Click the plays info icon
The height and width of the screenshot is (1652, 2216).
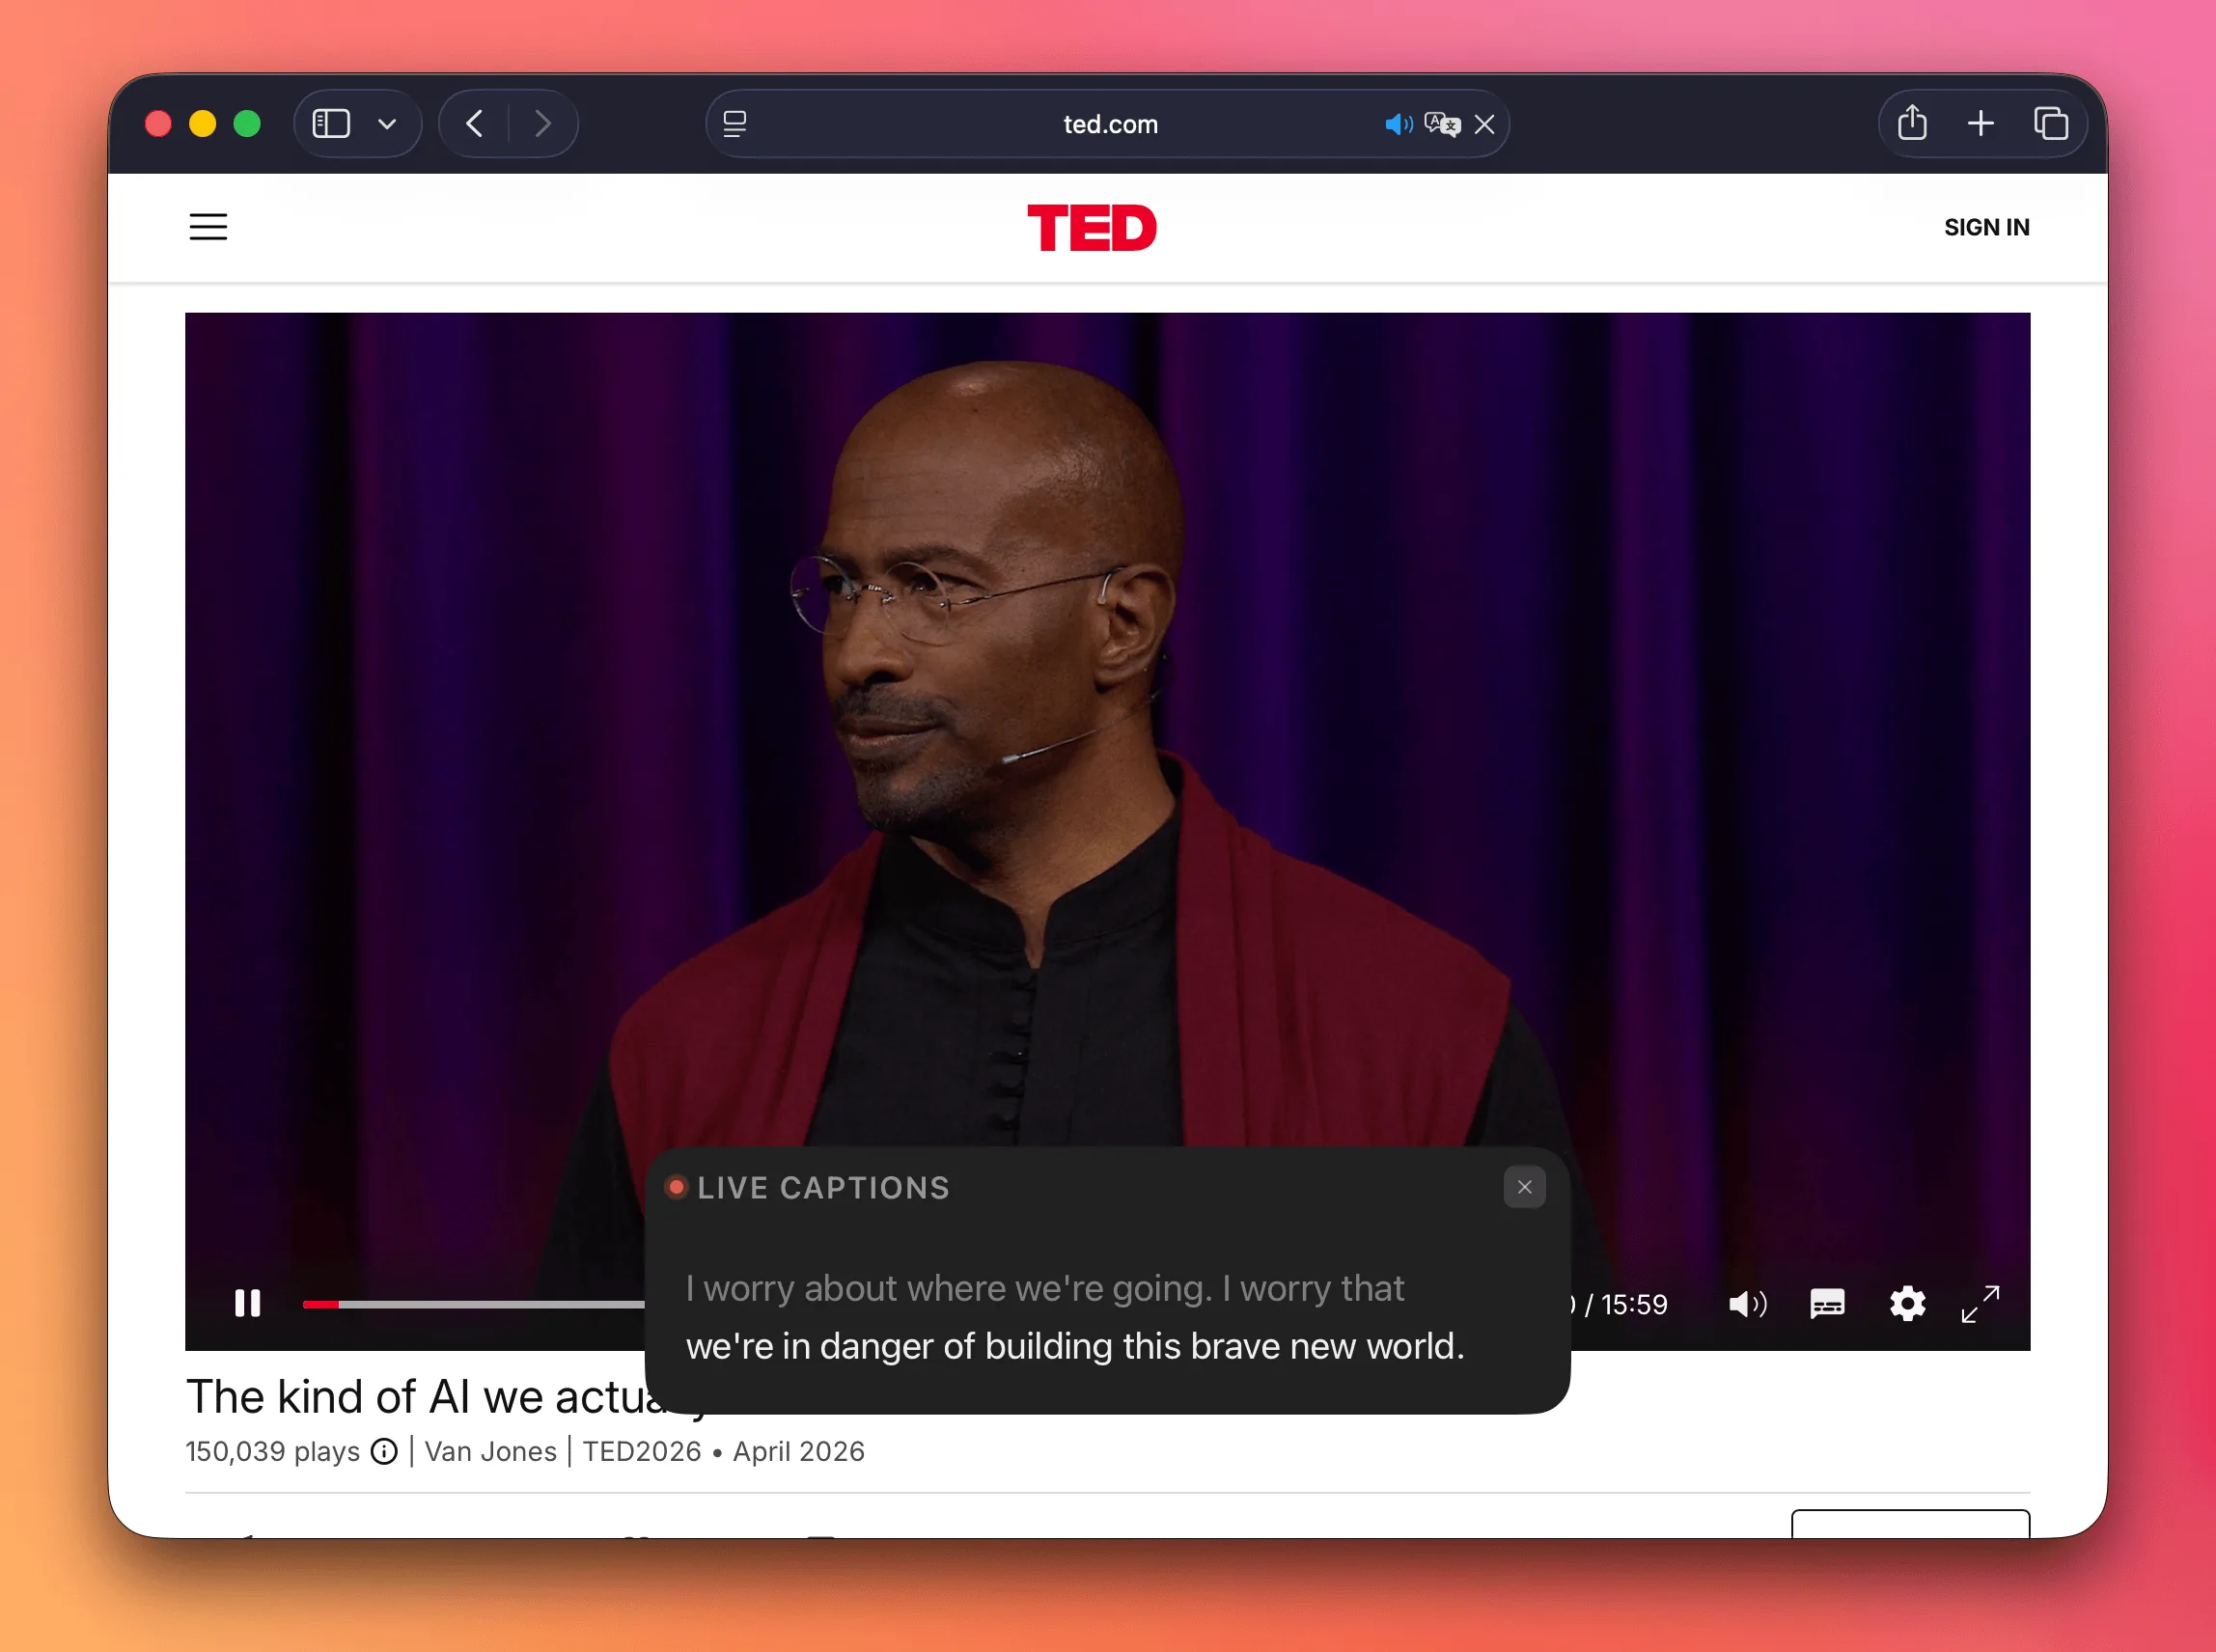(x=384, y=1451)
